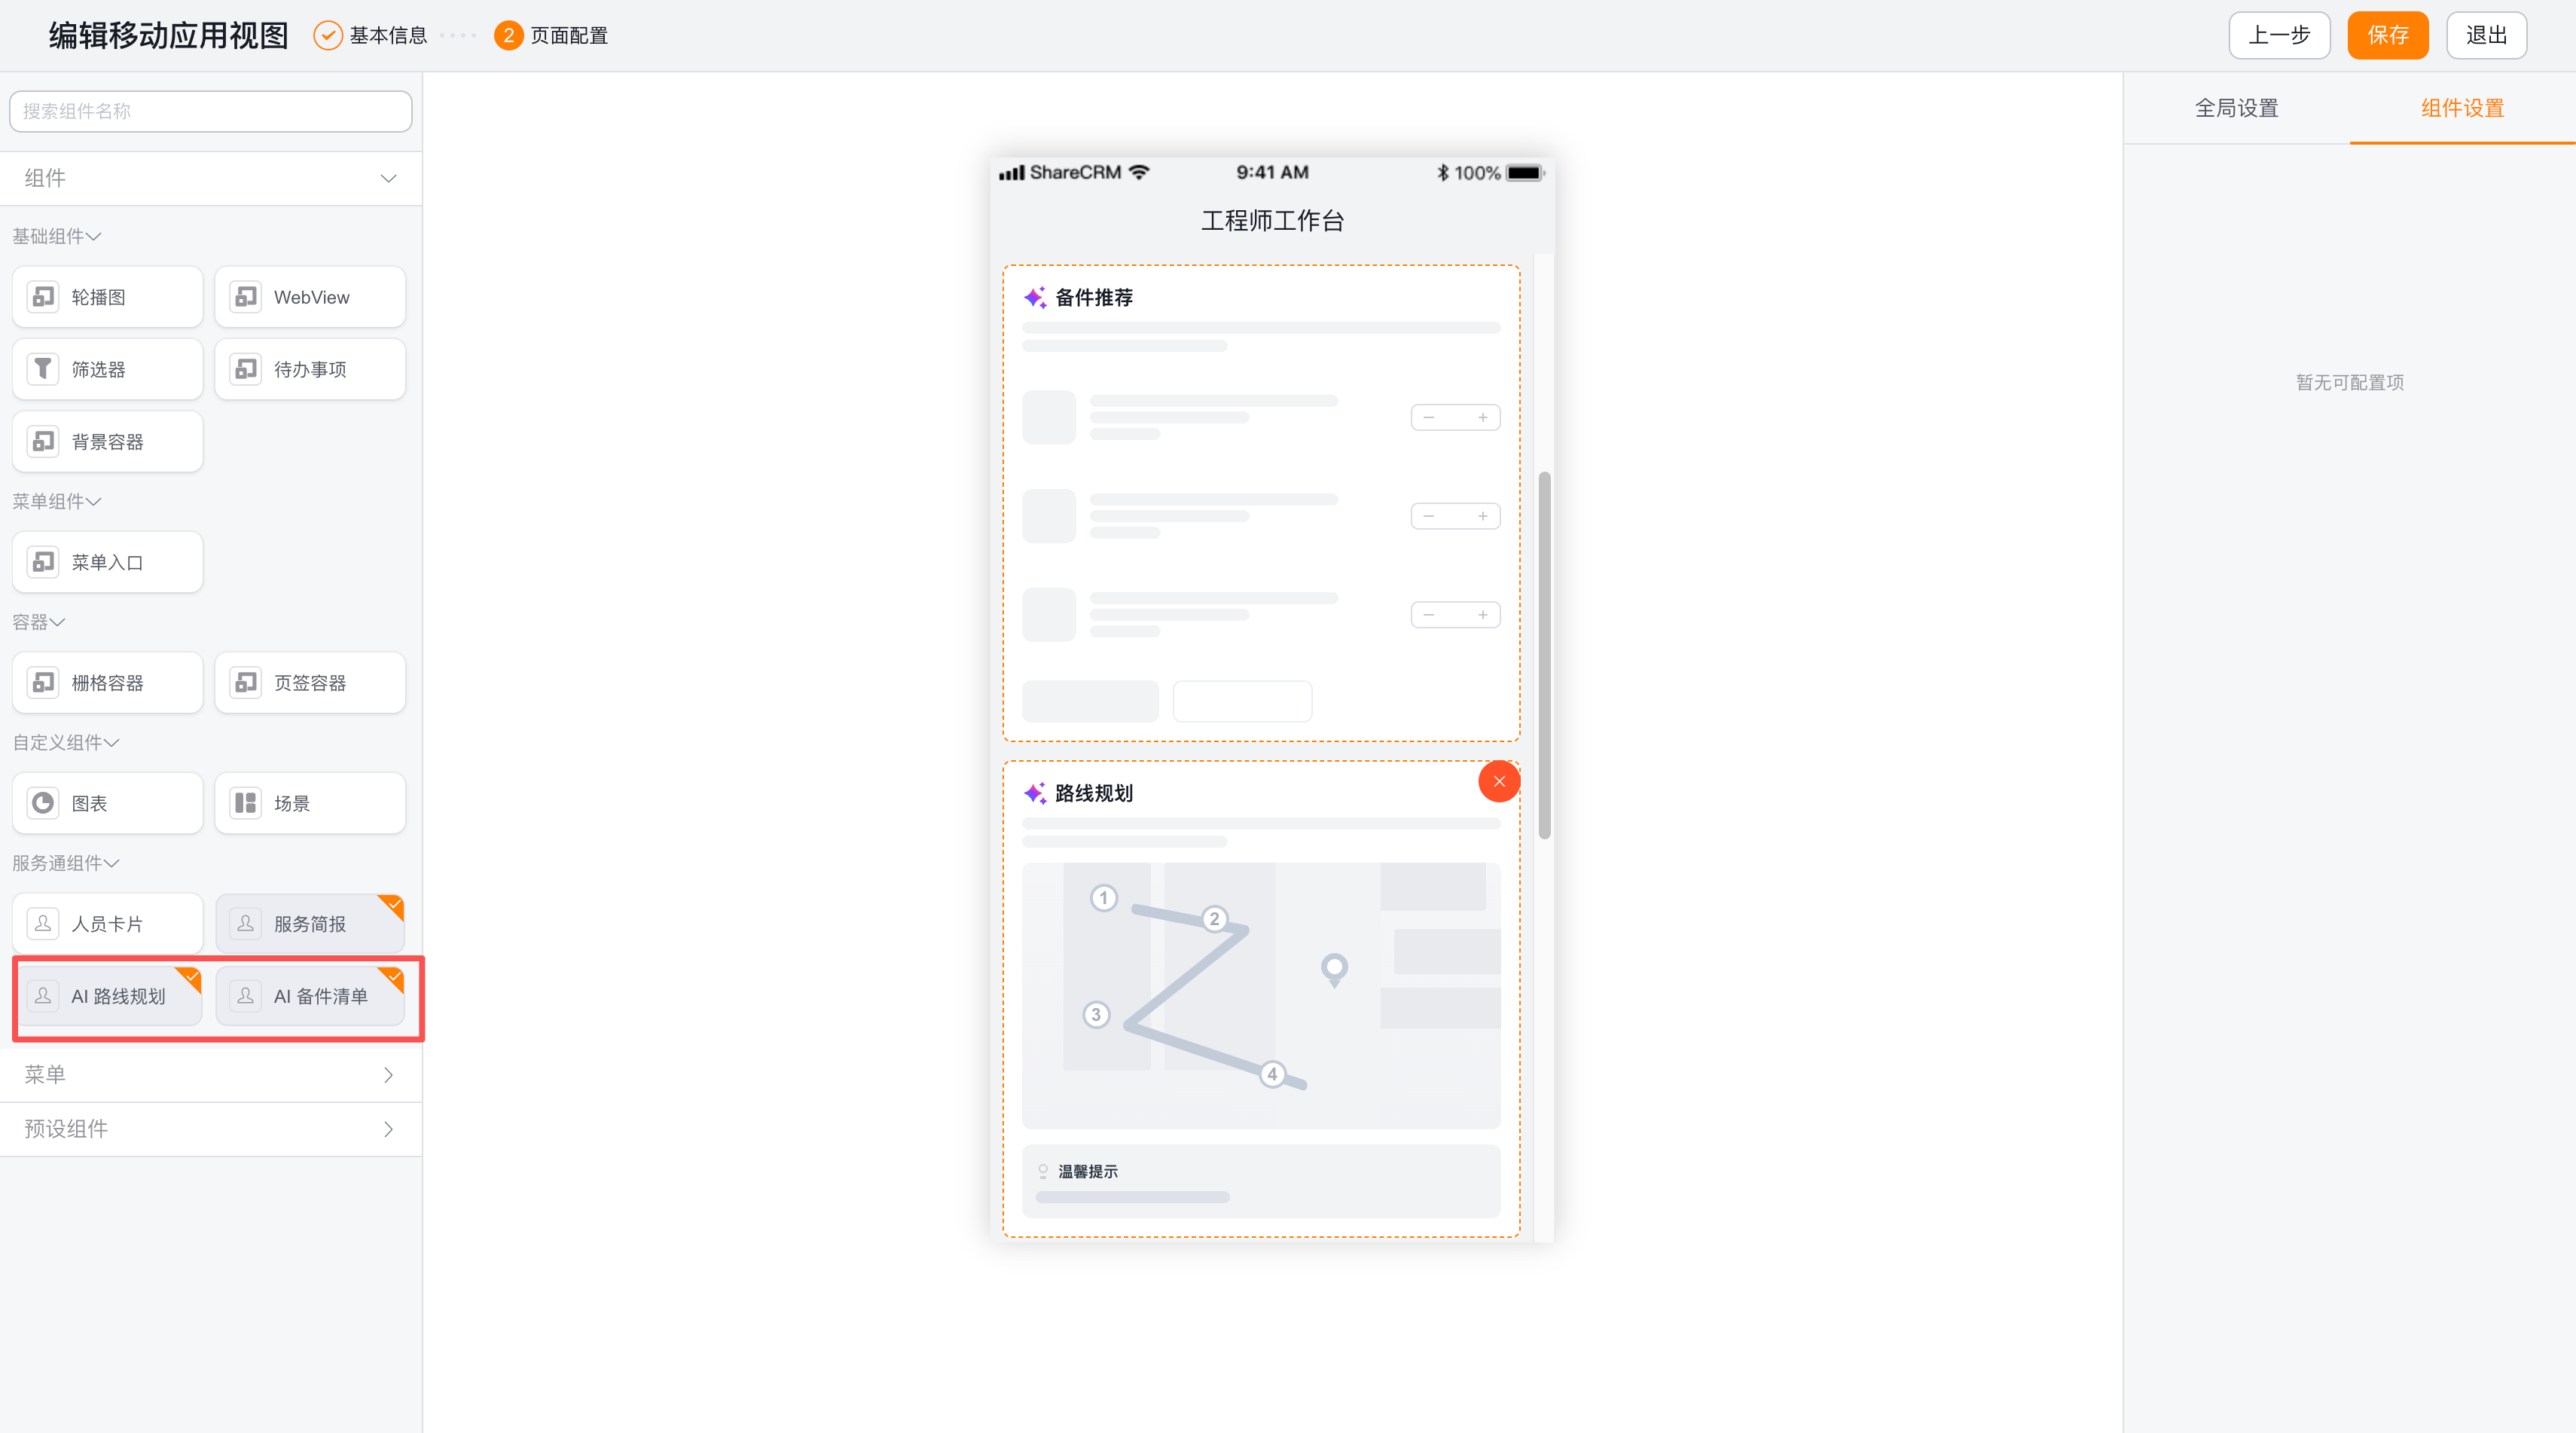The image size is (2576, 1433).
Task: Click the 上一步 button
Action: [2279, 36]
